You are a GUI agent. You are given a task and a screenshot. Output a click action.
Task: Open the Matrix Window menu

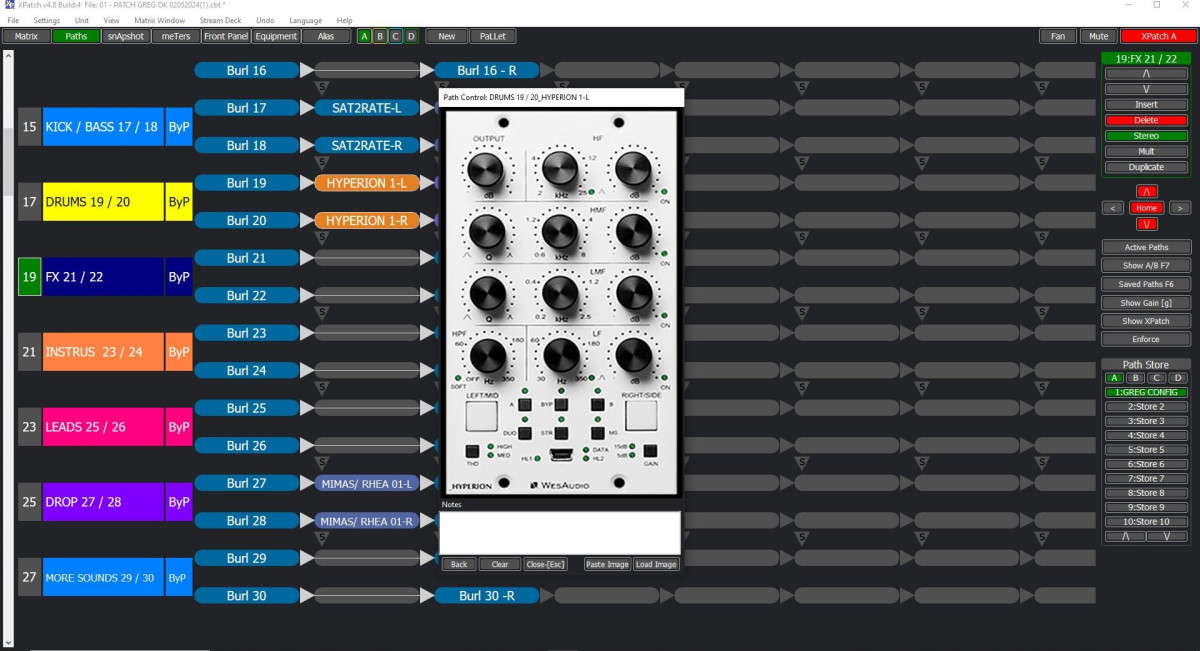[x=159, y=20]
